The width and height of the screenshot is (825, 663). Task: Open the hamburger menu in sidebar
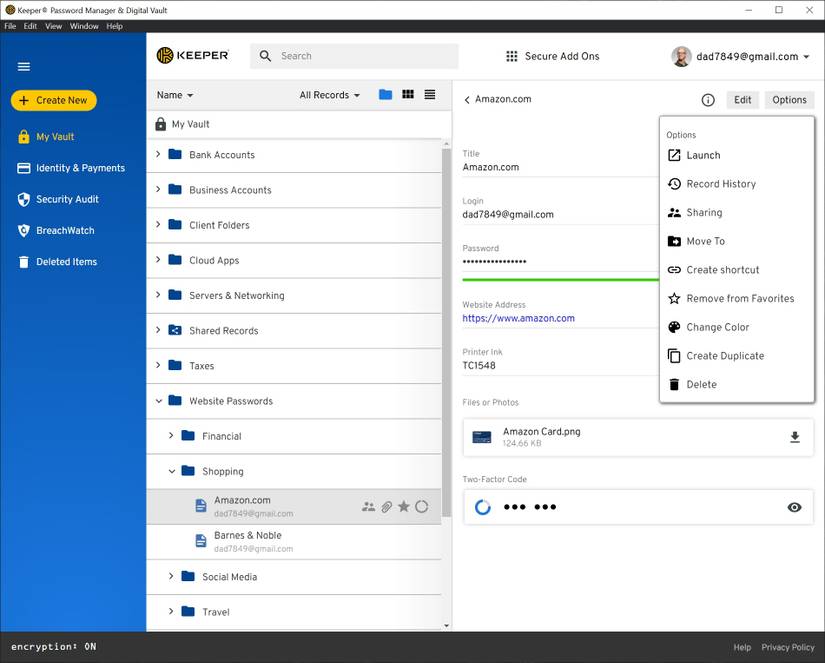click(24, 67)
